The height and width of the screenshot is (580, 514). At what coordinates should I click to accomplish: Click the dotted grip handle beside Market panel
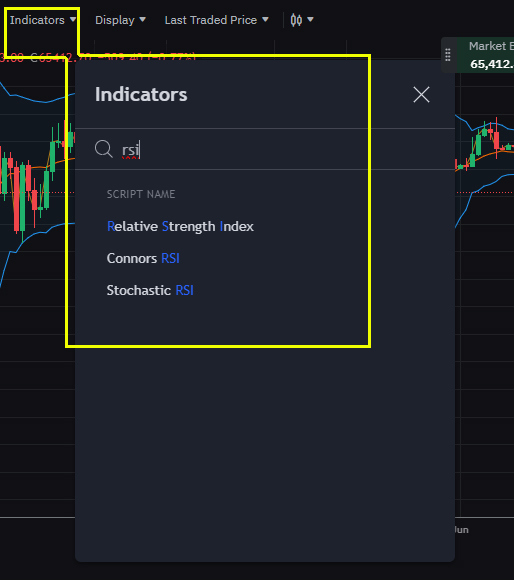(x=448, y=55)
